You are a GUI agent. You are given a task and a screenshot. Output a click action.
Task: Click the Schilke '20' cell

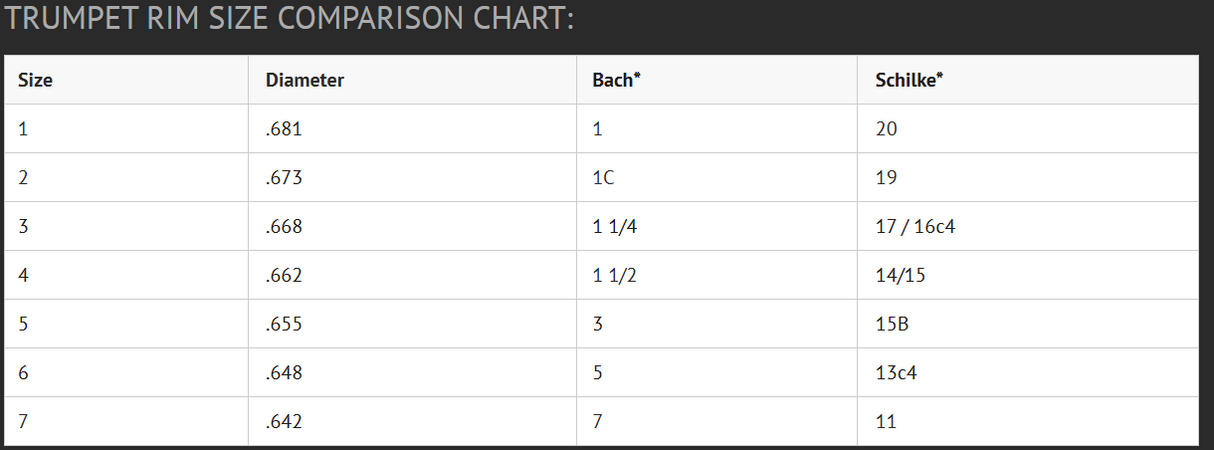(x=886, y=129)
